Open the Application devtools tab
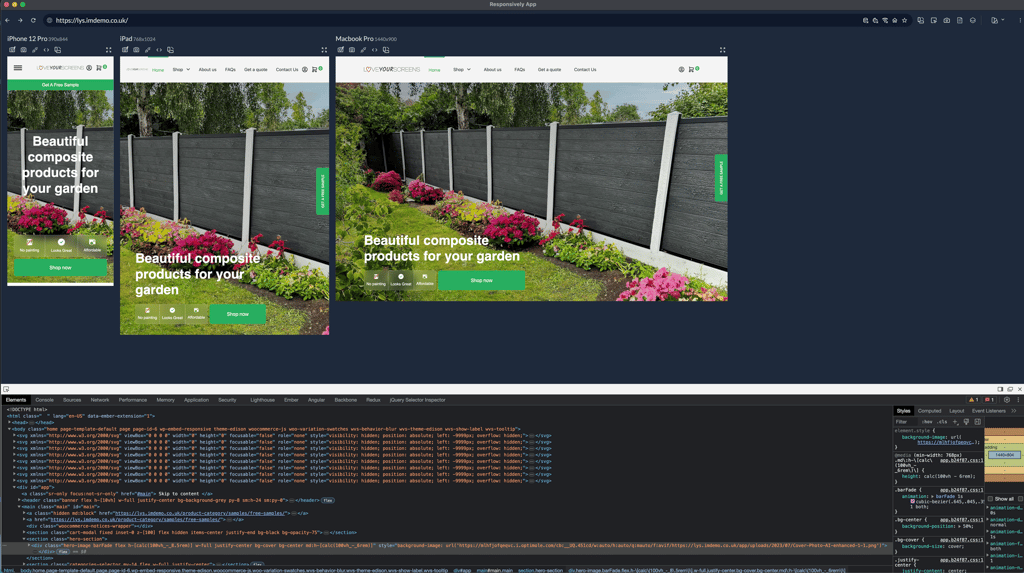This screenshot has height=573, width=1024. [x=196, y=400]
